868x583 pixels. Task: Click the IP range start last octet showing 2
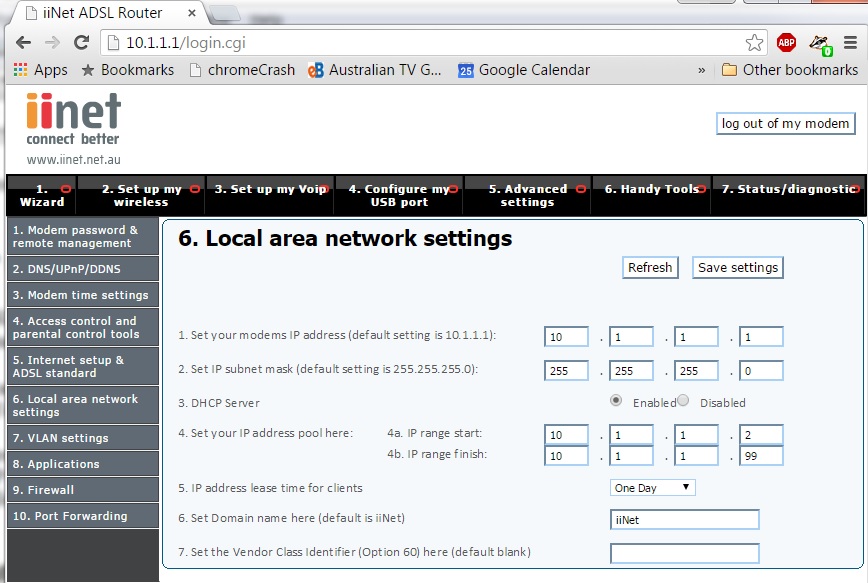[761, 435]
